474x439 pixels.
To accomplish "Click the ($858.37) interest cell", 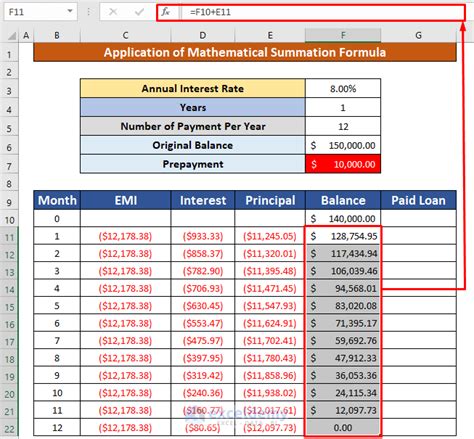I will point(203,254).
